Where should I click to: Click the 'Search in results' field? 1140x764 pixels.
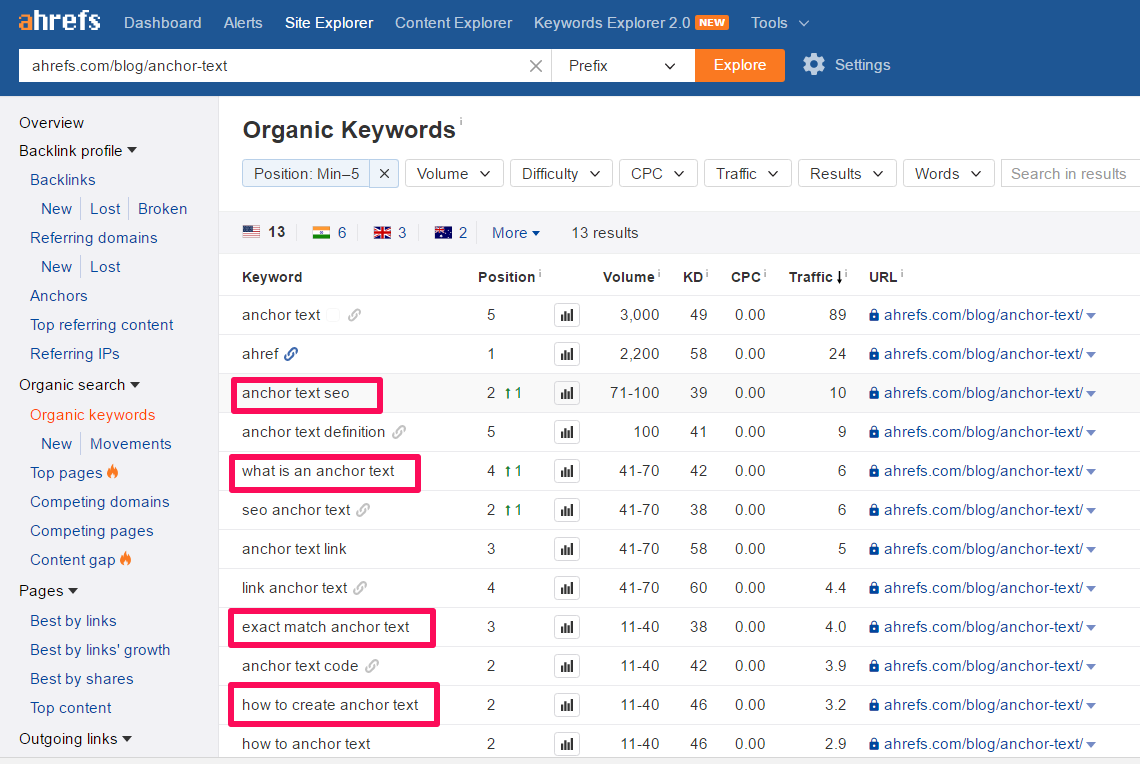pyautogui.click(x=1068, y=174)
